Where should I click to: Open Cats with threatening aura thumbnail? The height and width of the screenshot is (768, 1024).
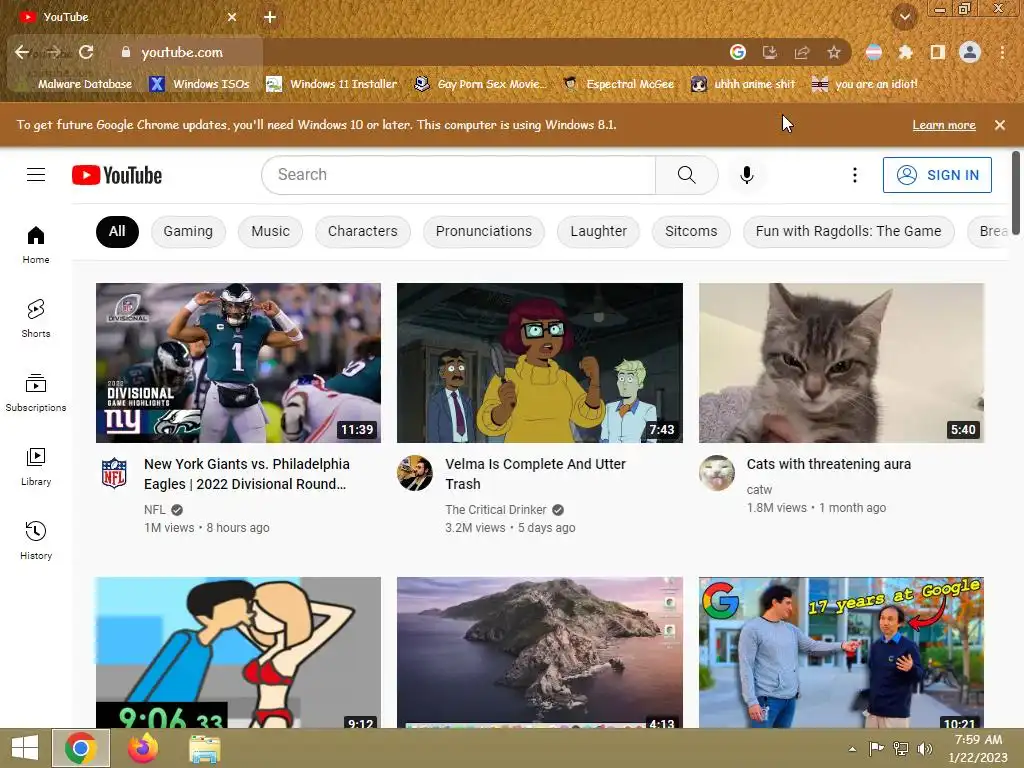coord(841,363)
